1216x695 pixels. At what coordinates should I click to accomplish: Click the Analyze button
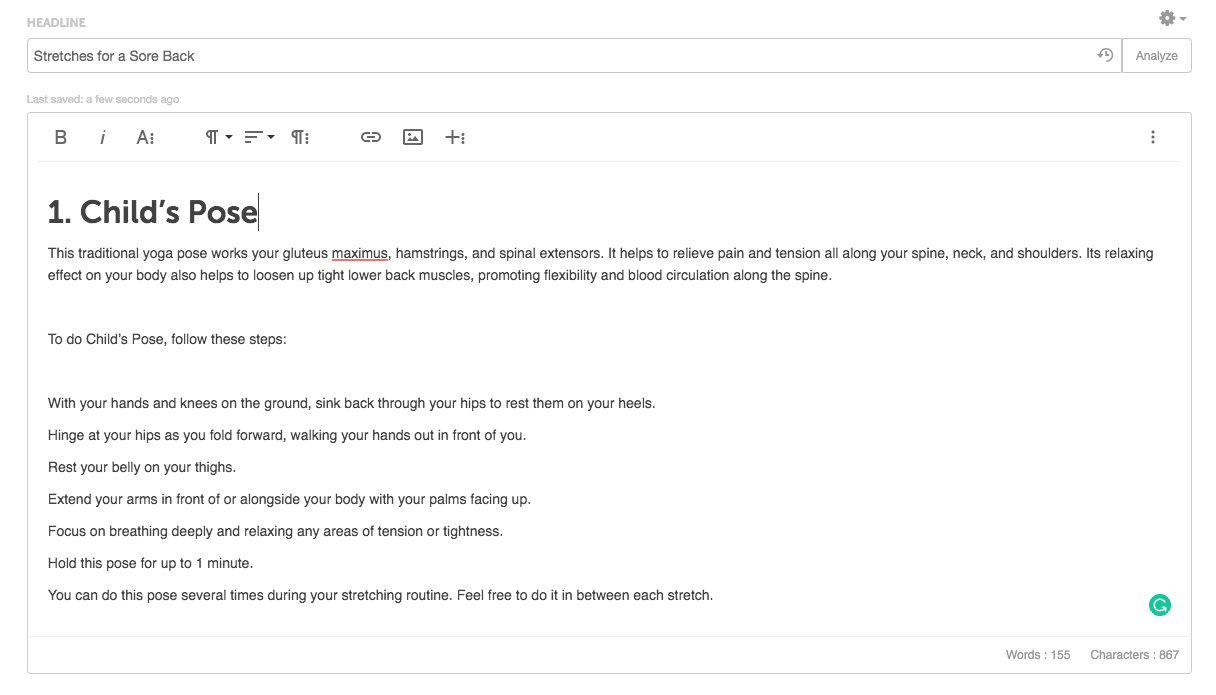(1156, 56)
